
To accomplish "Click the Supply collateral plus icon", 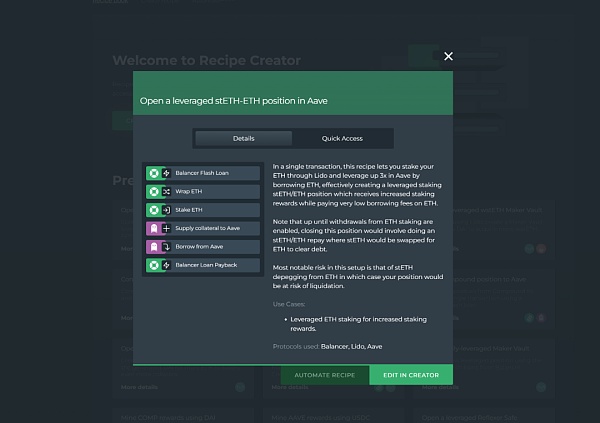I will coord(167,229).
